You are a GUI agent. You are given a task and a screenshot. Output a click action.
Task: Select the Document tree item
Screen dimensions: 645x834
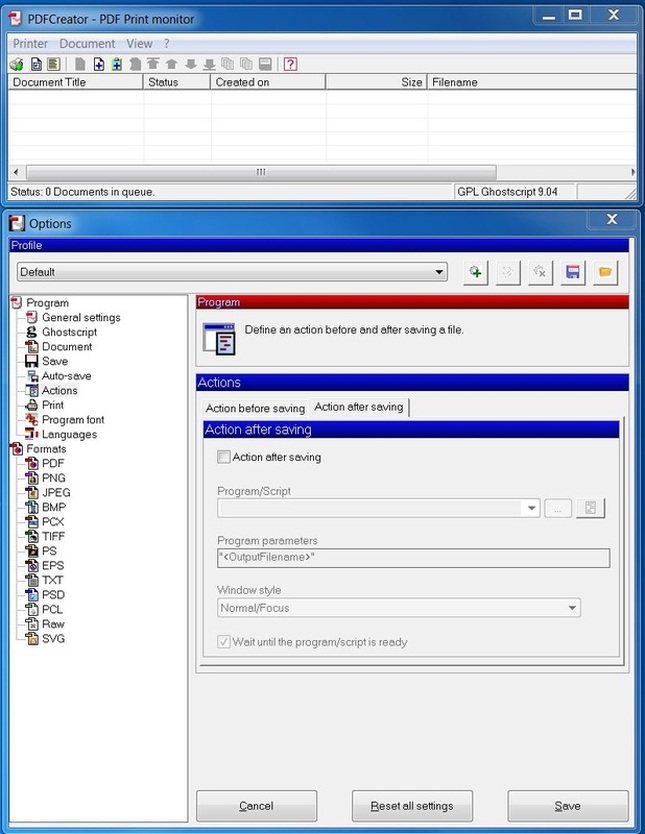(x=66, y=347)
